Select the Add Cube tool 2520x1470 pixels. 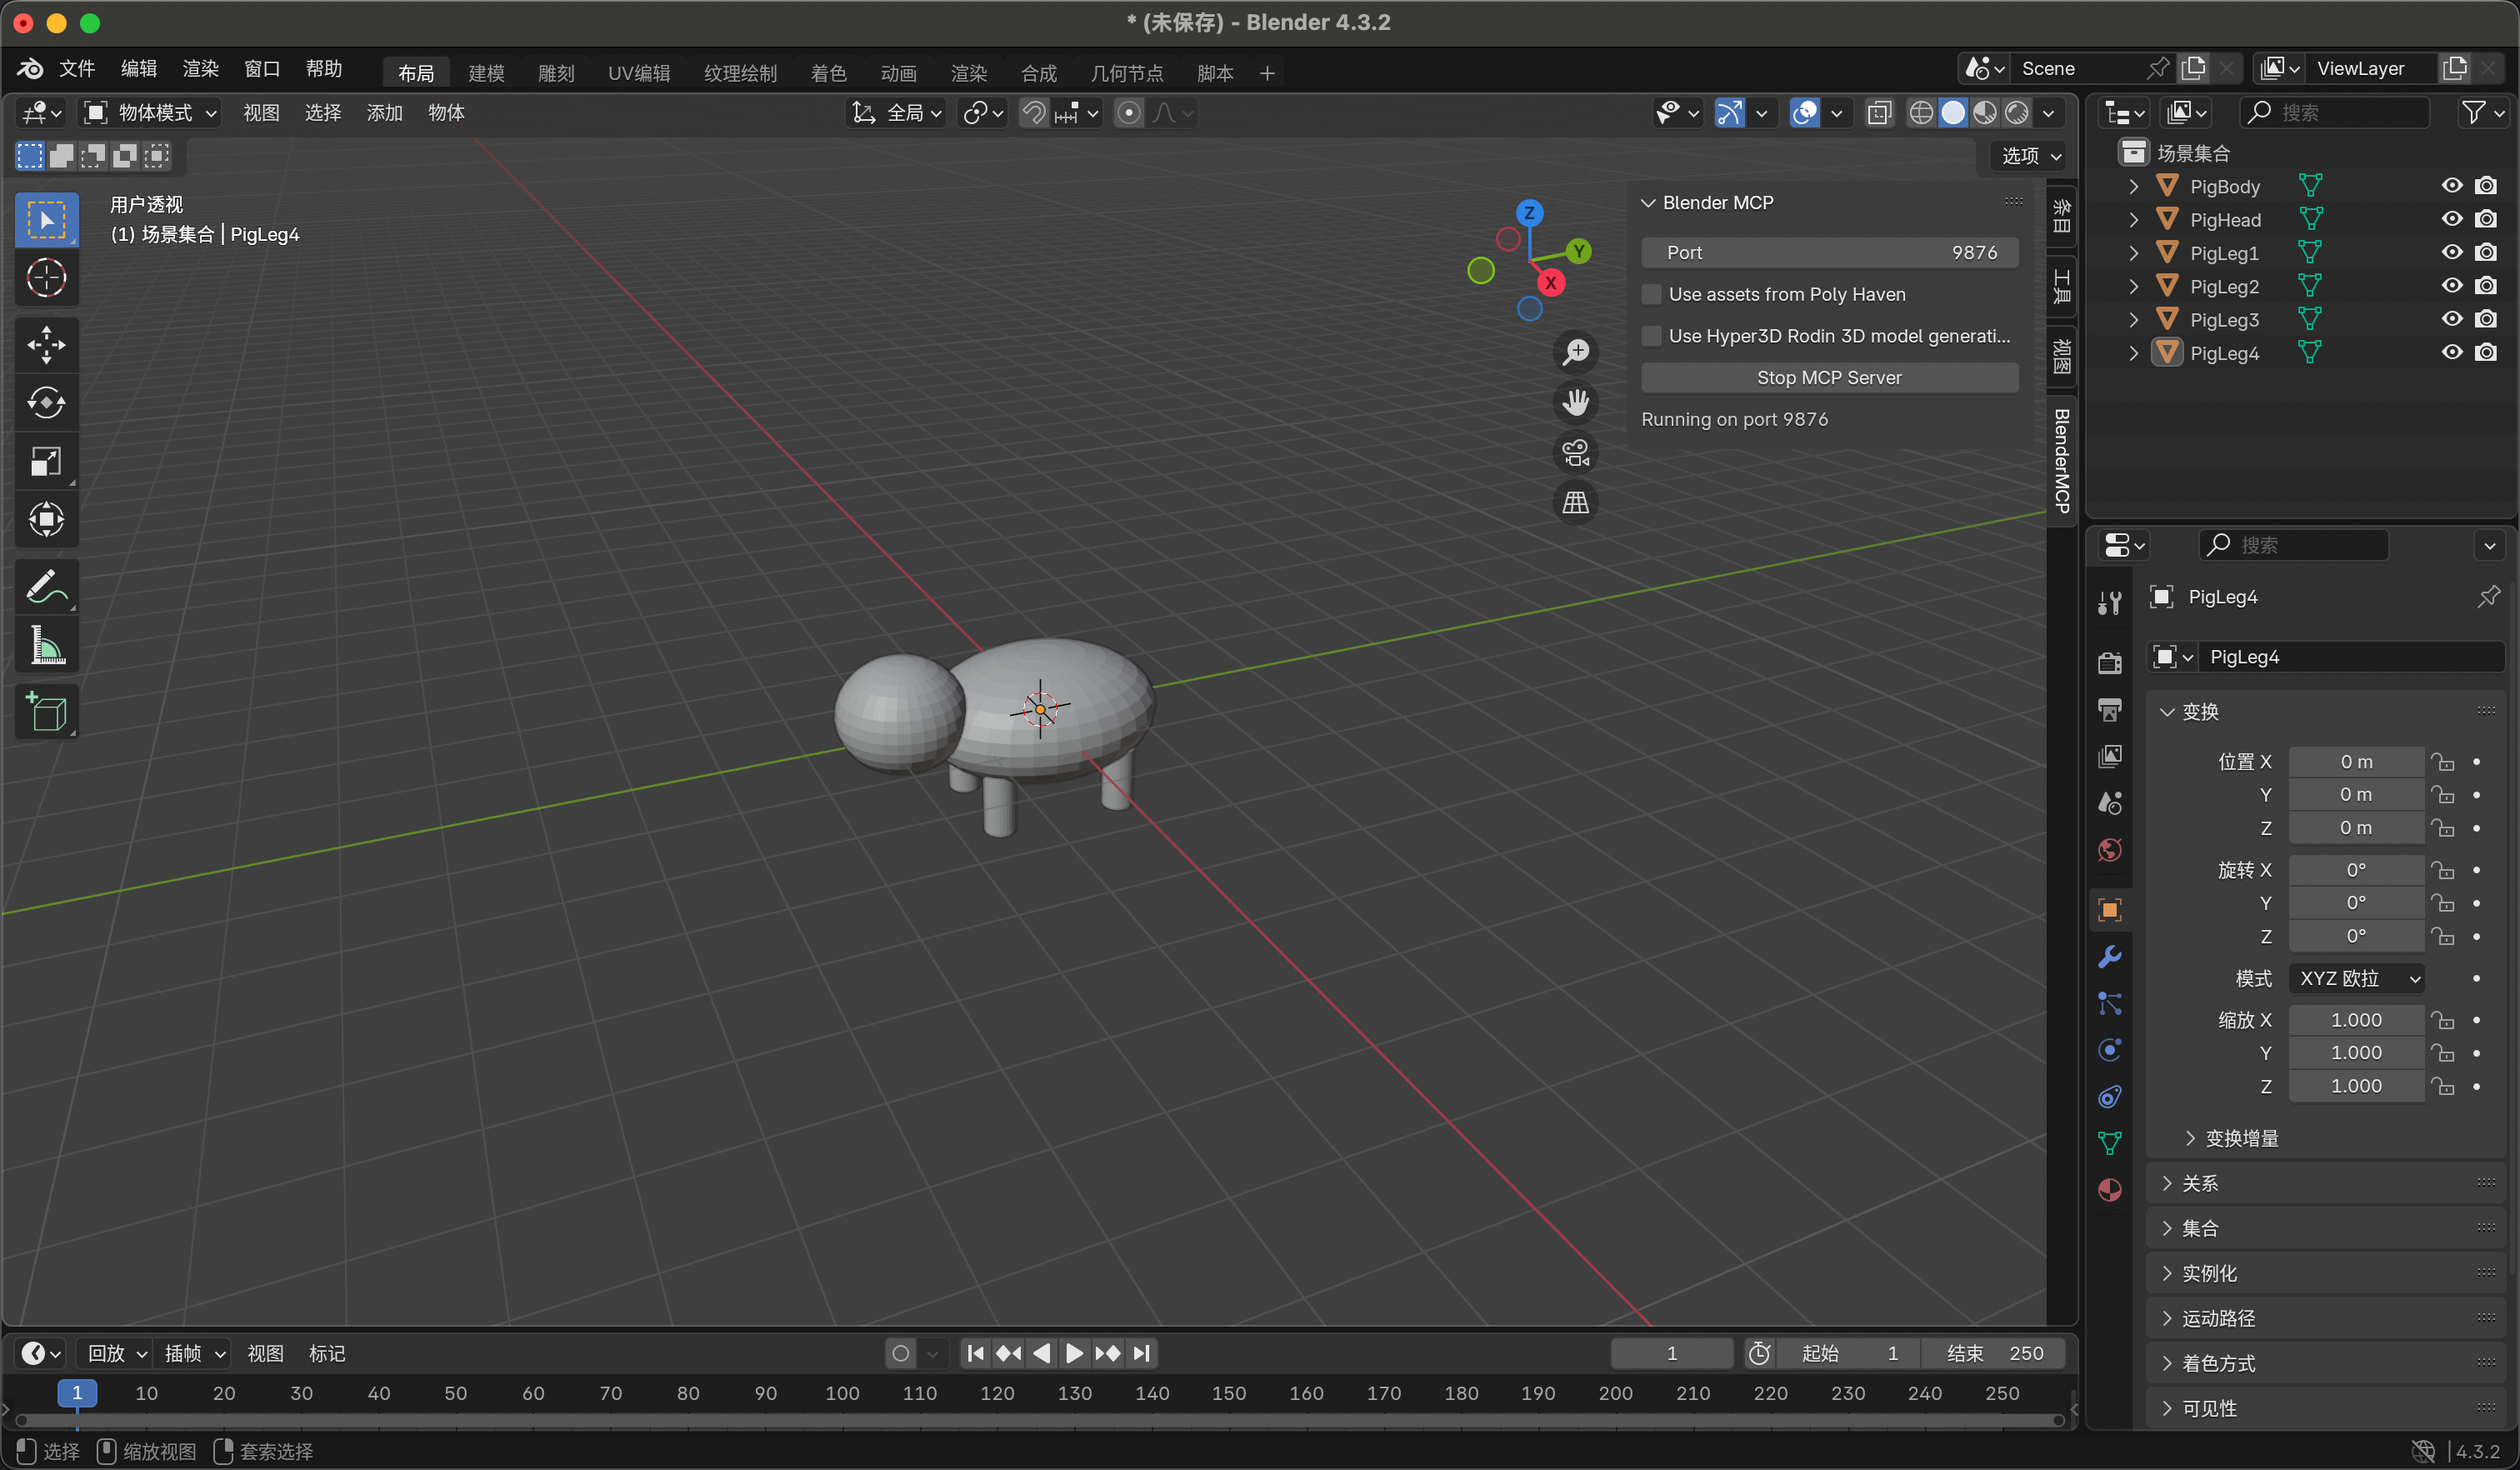pos(46,711)
